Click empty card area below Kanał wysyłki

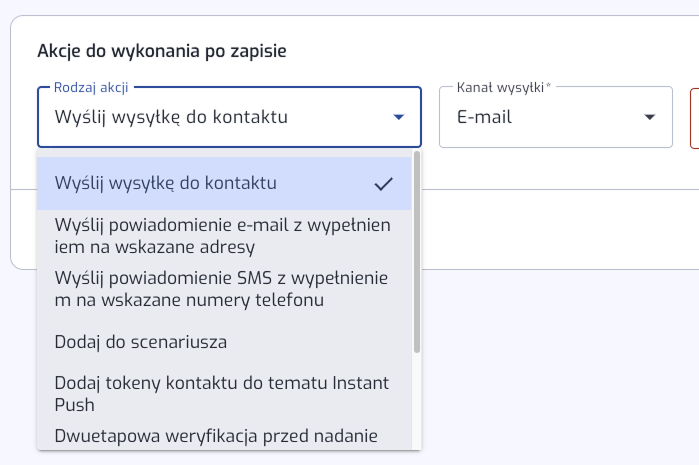[x=555, y=169]
